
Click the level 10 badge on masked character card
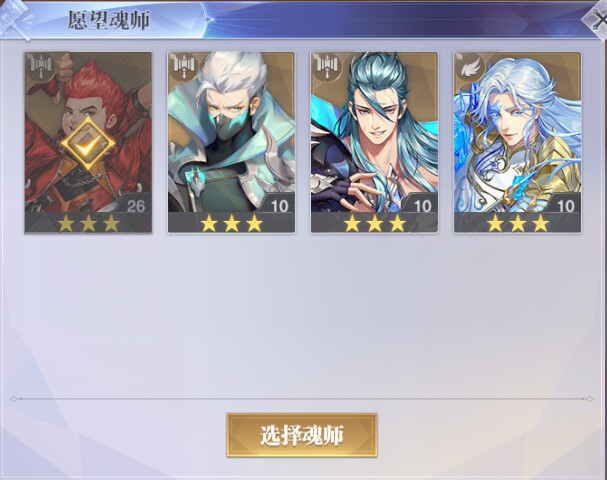pos(279,205)
